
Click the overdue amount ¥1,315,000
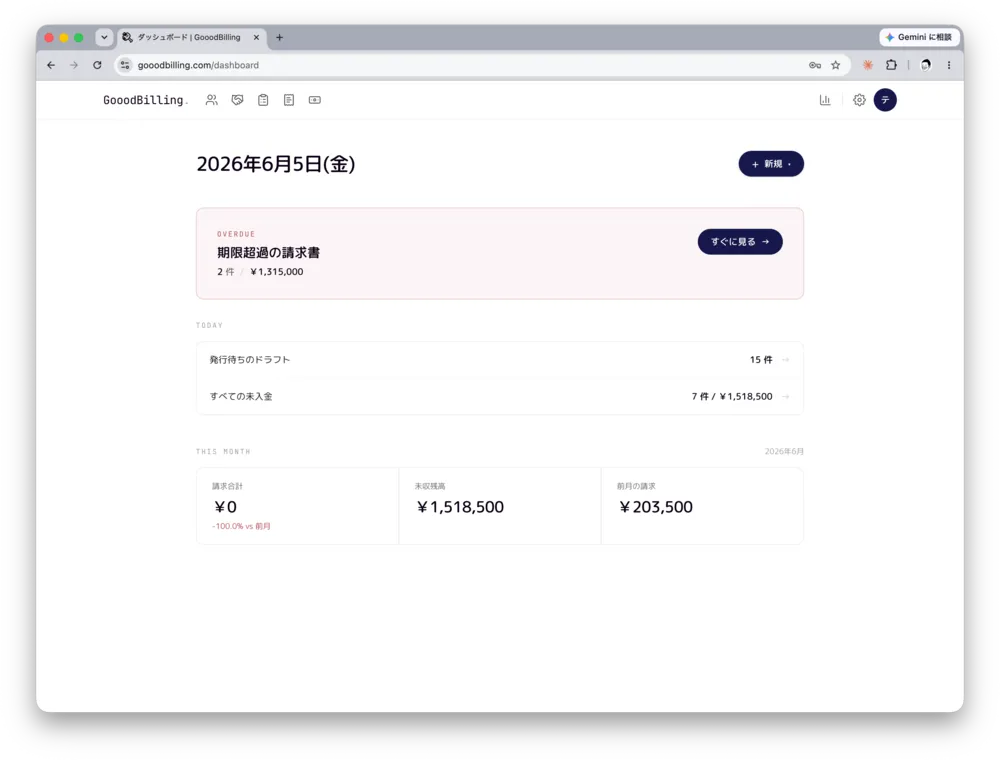(x=277, y=272)
